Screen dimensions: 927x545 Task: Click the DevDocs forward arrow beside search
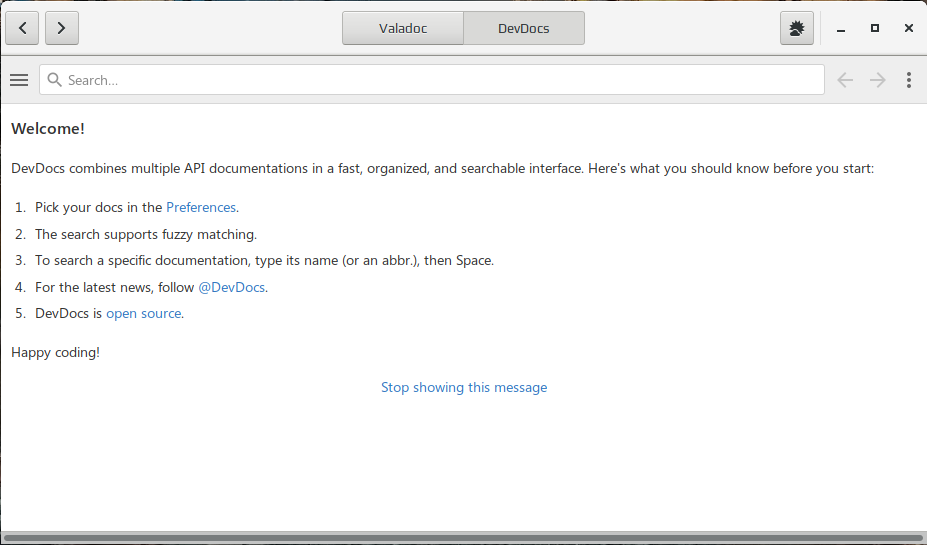tap(877, 80)
